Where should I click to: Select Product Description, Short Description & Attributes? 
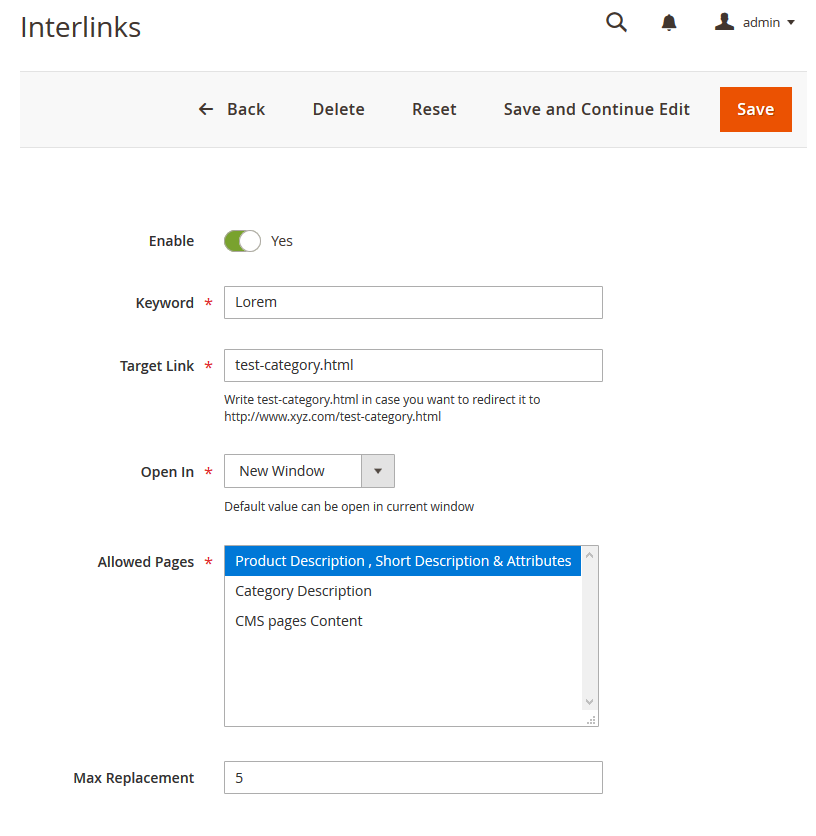(x=403, y=561)
